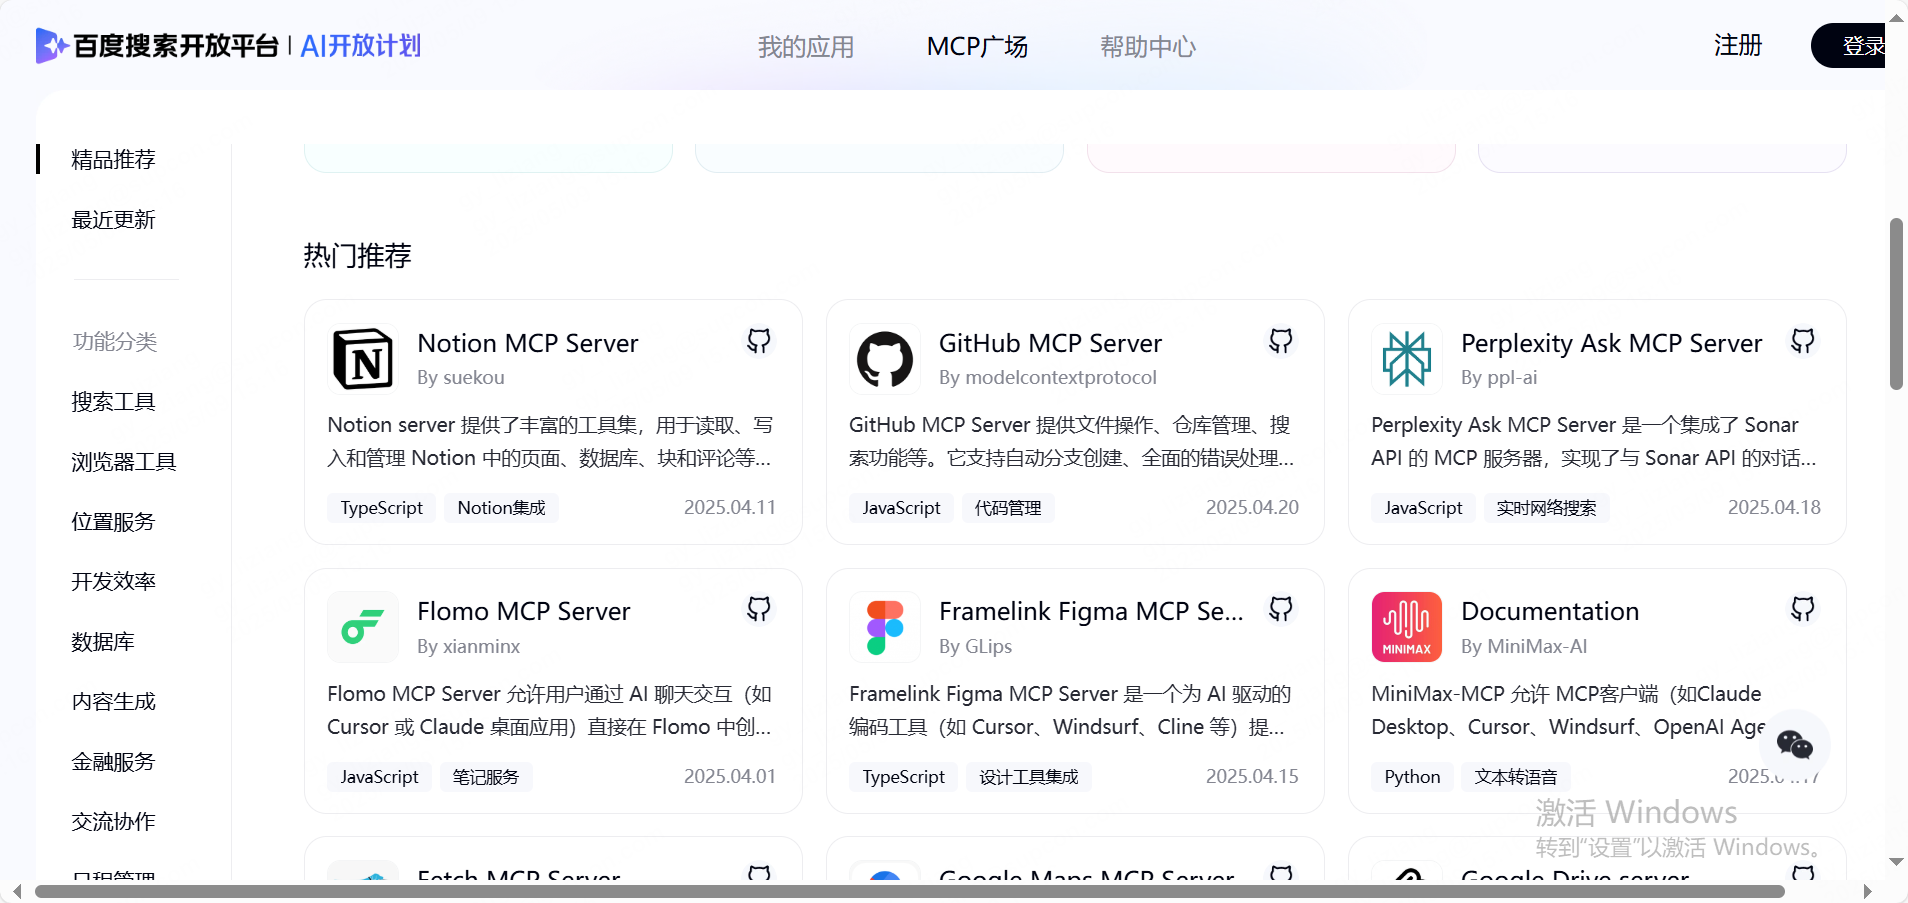Click the horizontal scrollbar thumb
1908x903 pixels.
pos(910,891)
